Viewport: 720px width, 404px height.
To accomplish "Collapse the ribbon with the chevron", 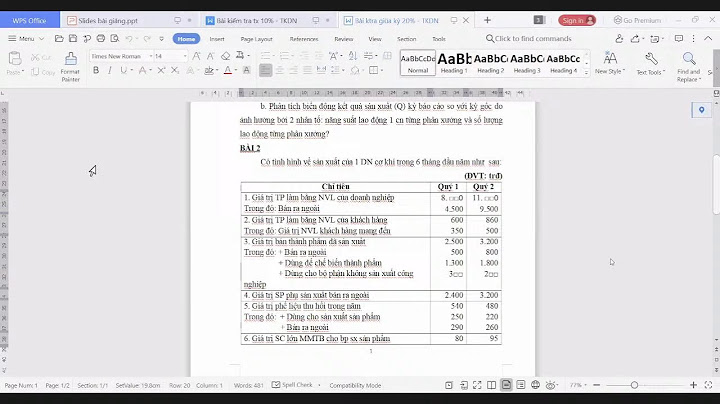I will 708,39.
